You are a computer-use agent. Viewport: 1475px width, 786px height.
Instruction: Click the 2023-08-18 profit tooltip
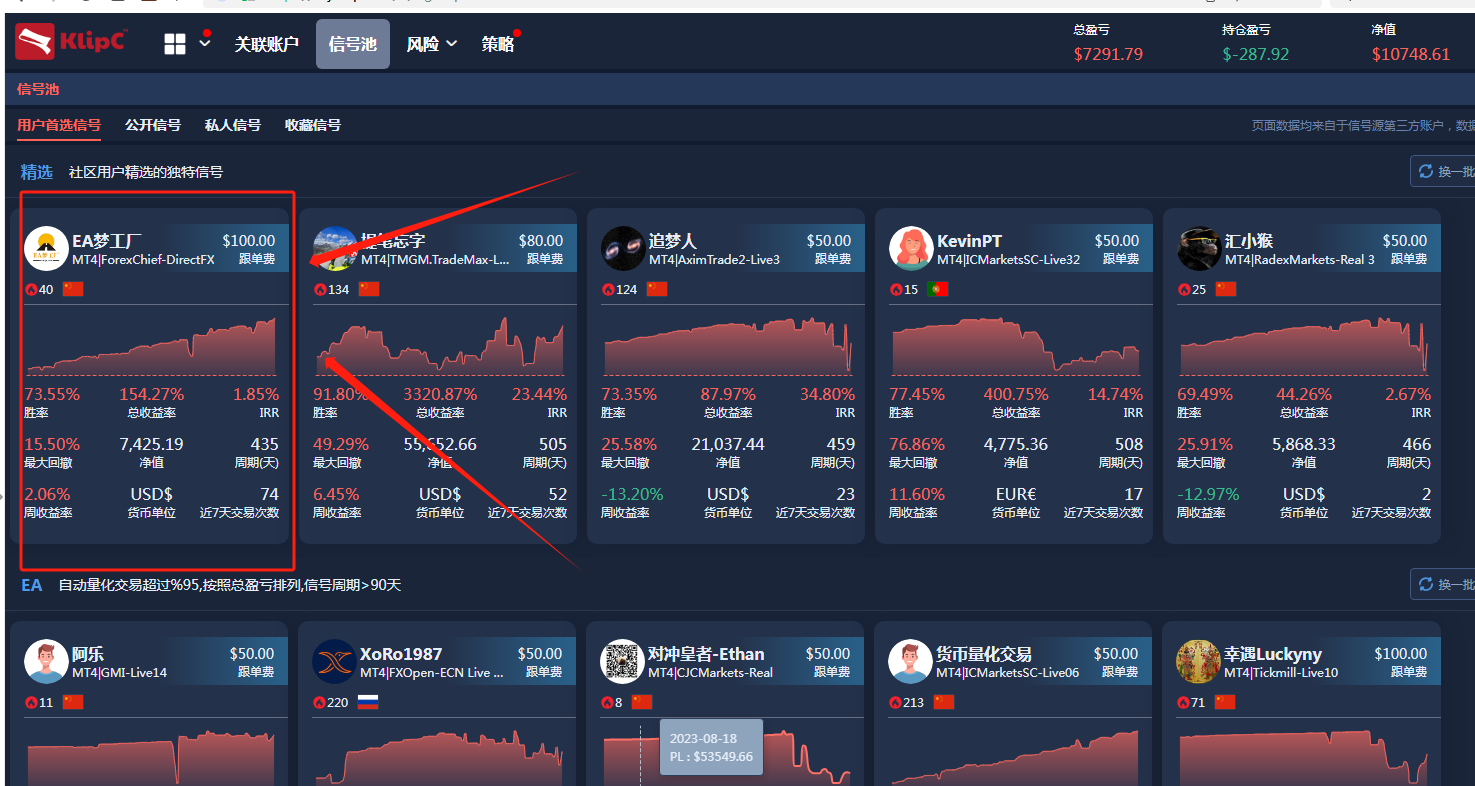pos(711,746)
